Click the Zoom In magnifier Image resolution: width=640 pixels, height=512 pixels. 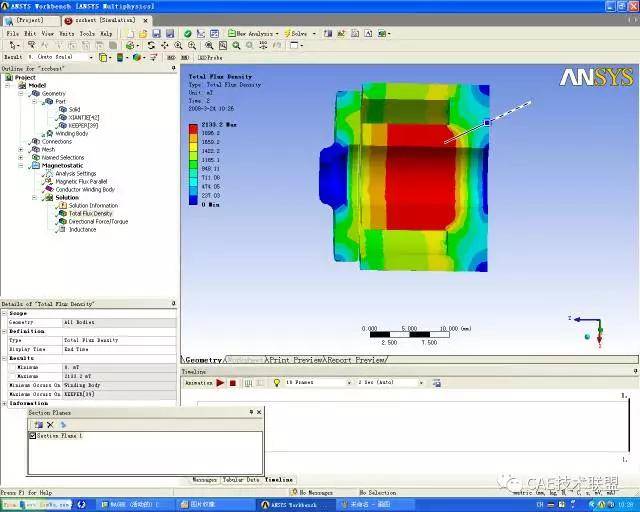coord(178,45)
